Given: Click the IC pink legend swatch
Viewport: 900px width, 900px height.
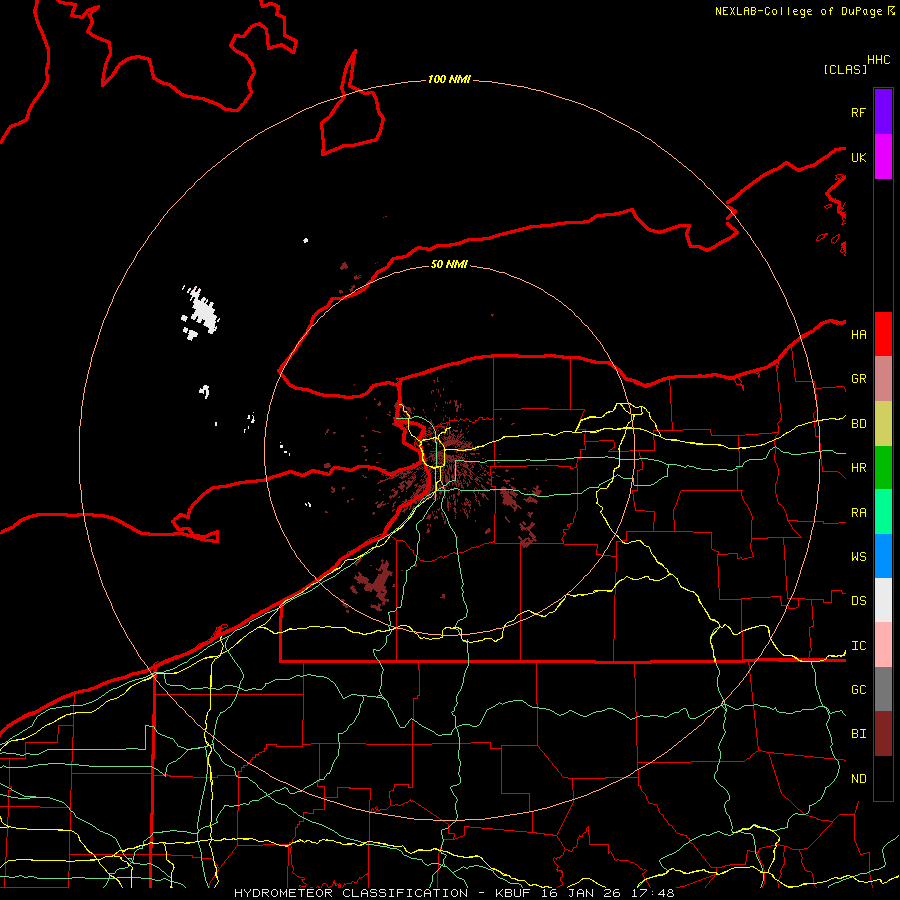Looking at the screenshot, I should 883,645.
